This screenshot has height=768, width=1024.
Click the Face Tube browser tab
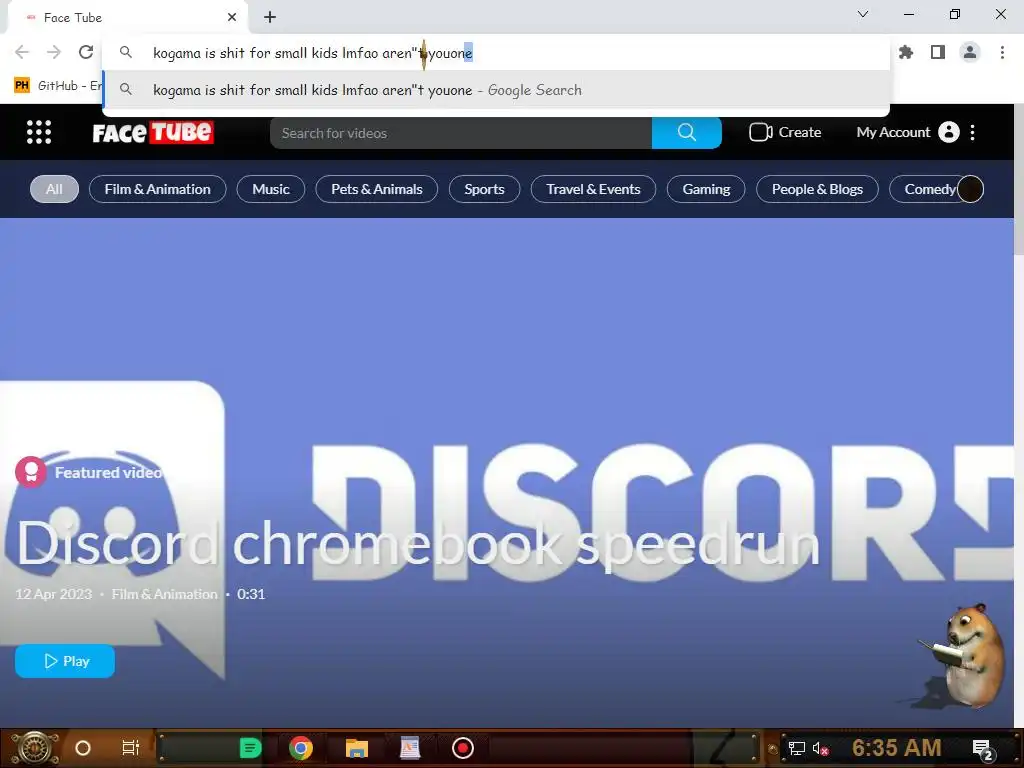(127, 18)
